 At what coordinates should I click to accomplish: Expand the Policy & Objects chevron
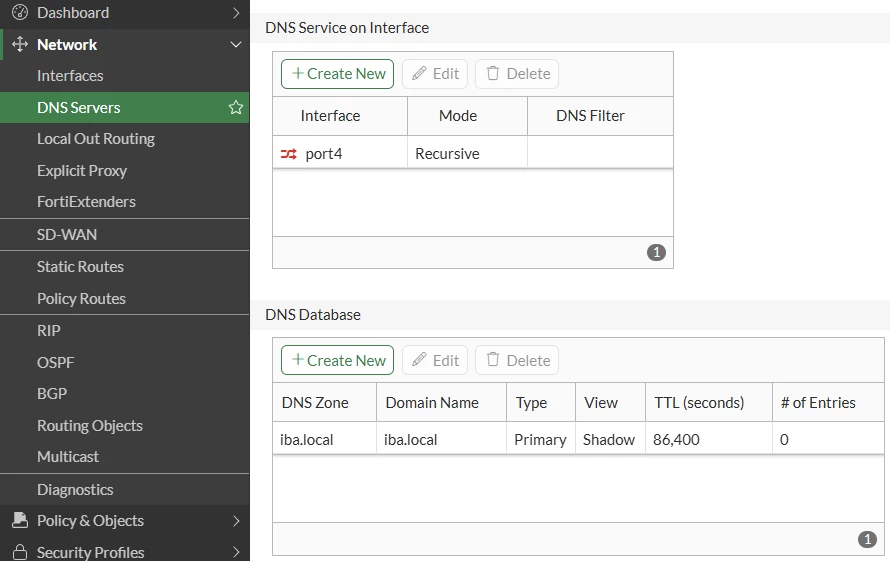click(236, 521)
